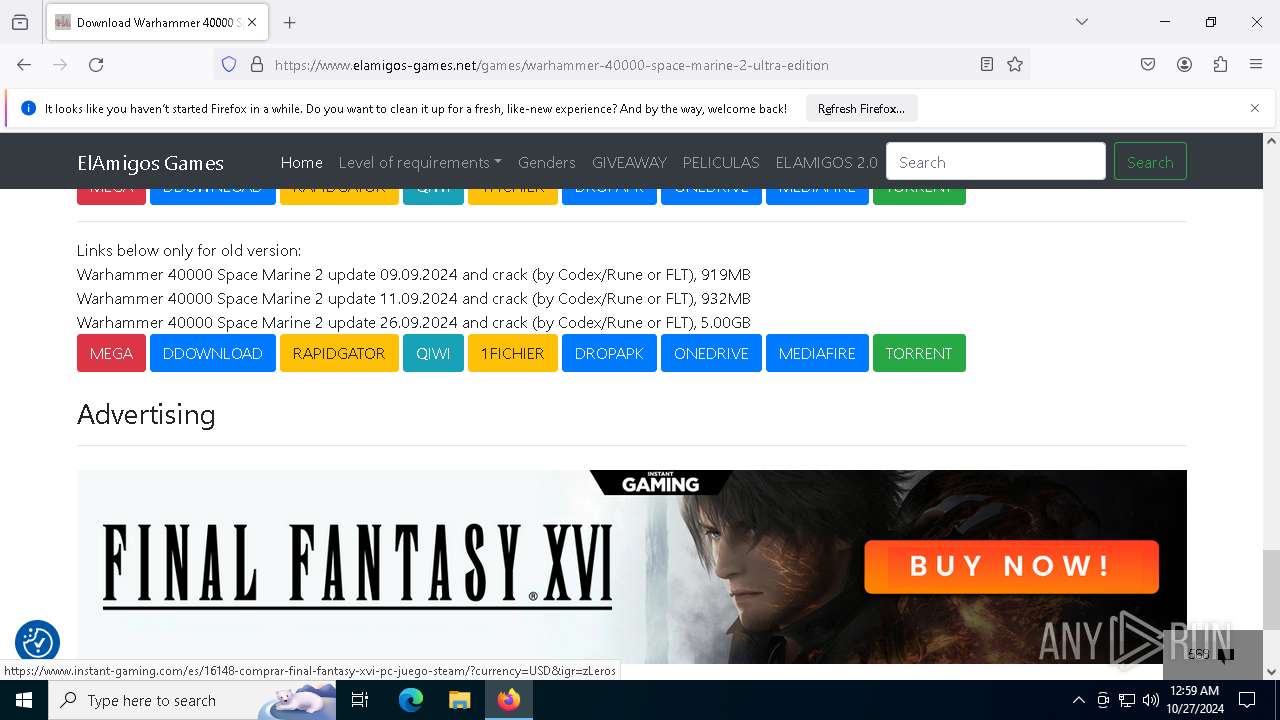Open the Windows Start menu
The height and width of the screenshot is (720, 1280).
click(x=24, y=700)
